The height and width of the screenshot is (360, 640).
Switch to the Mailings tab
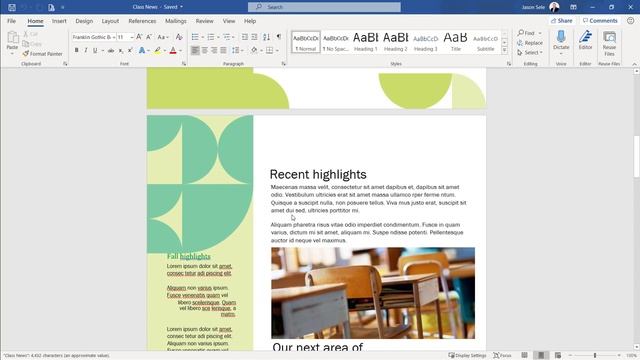point(176,21)
